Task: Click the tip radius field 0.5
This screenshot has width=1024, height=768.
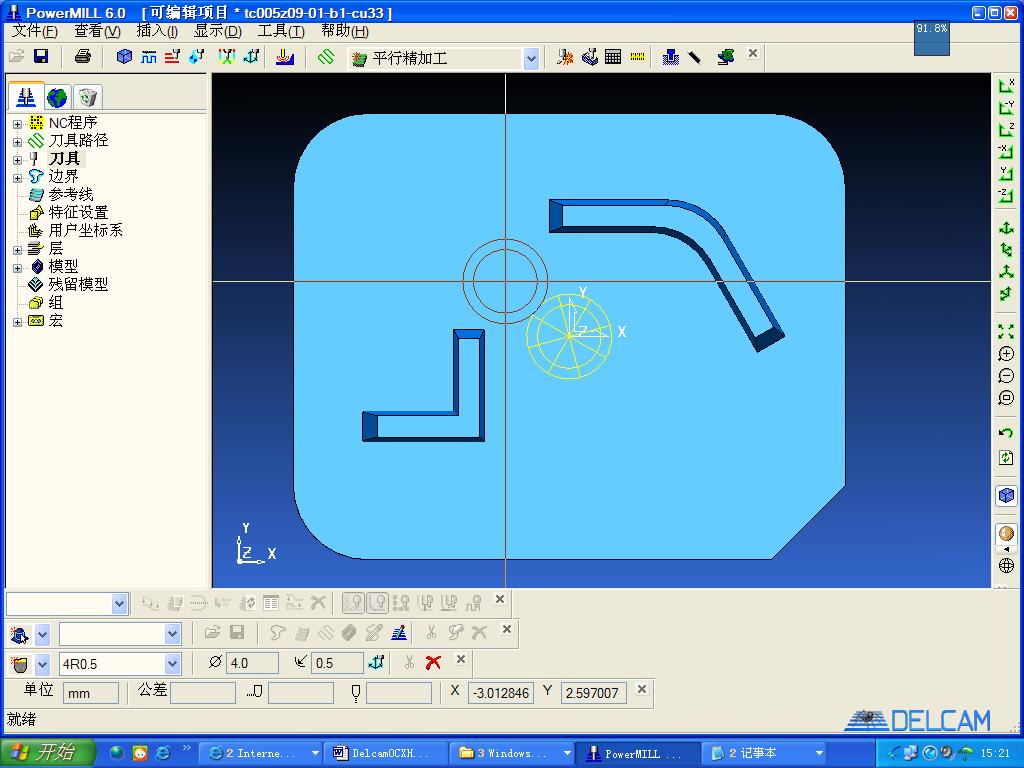Action: coord(337,663)
